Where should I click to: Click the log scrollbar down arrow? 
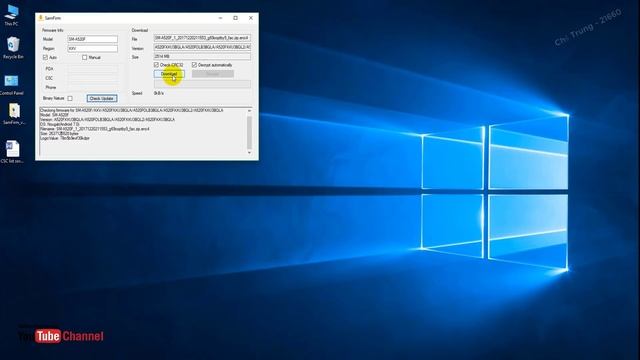click(x=249, y=153)
